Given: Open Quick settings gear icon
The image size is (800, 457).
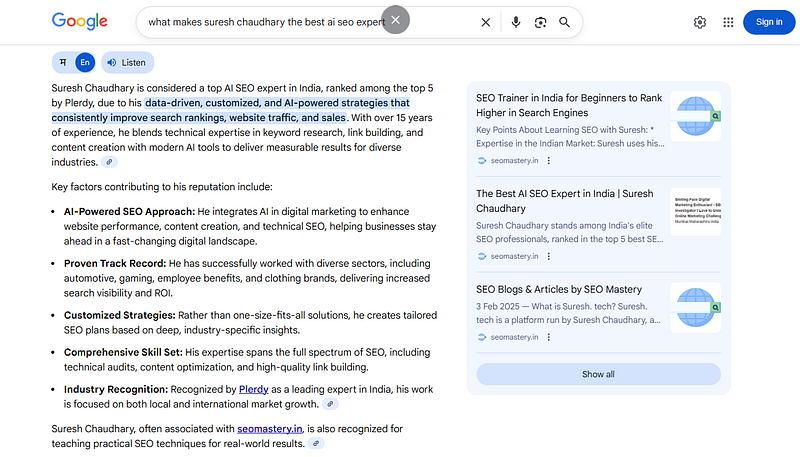Looking at the screenshot, I should (x=700, y=22).
